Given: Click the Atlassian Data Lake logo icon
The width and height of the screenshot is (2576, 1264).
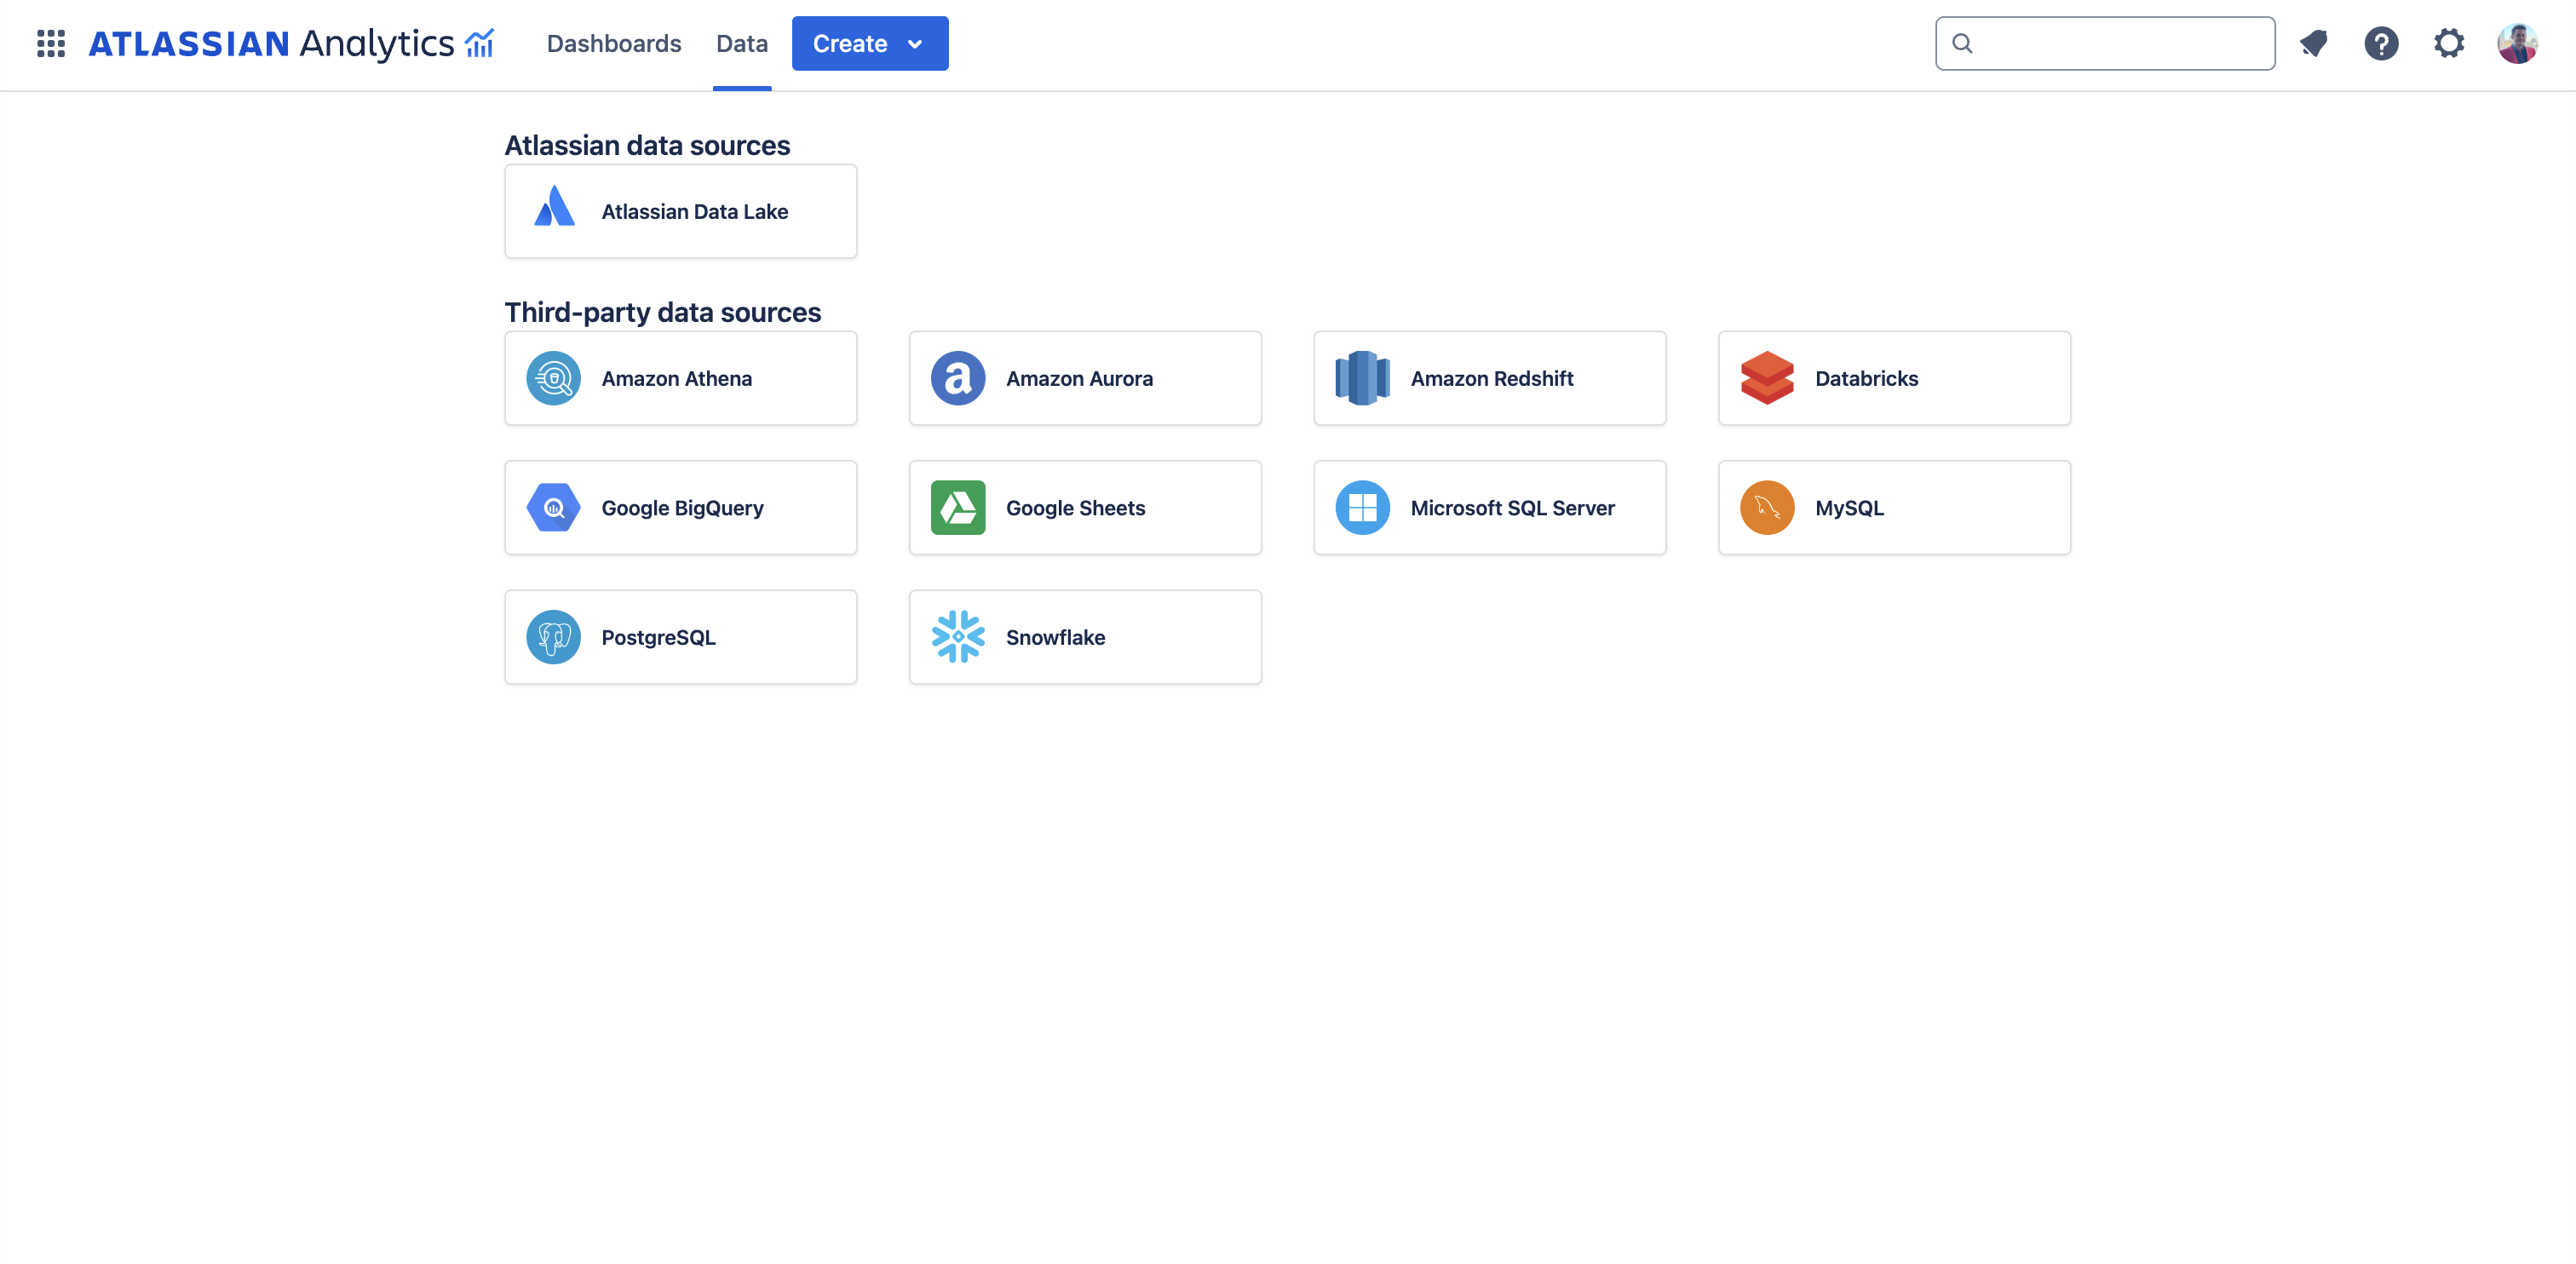Looking at the screenshot, I should pyautogui.click(x=554, y=206).
